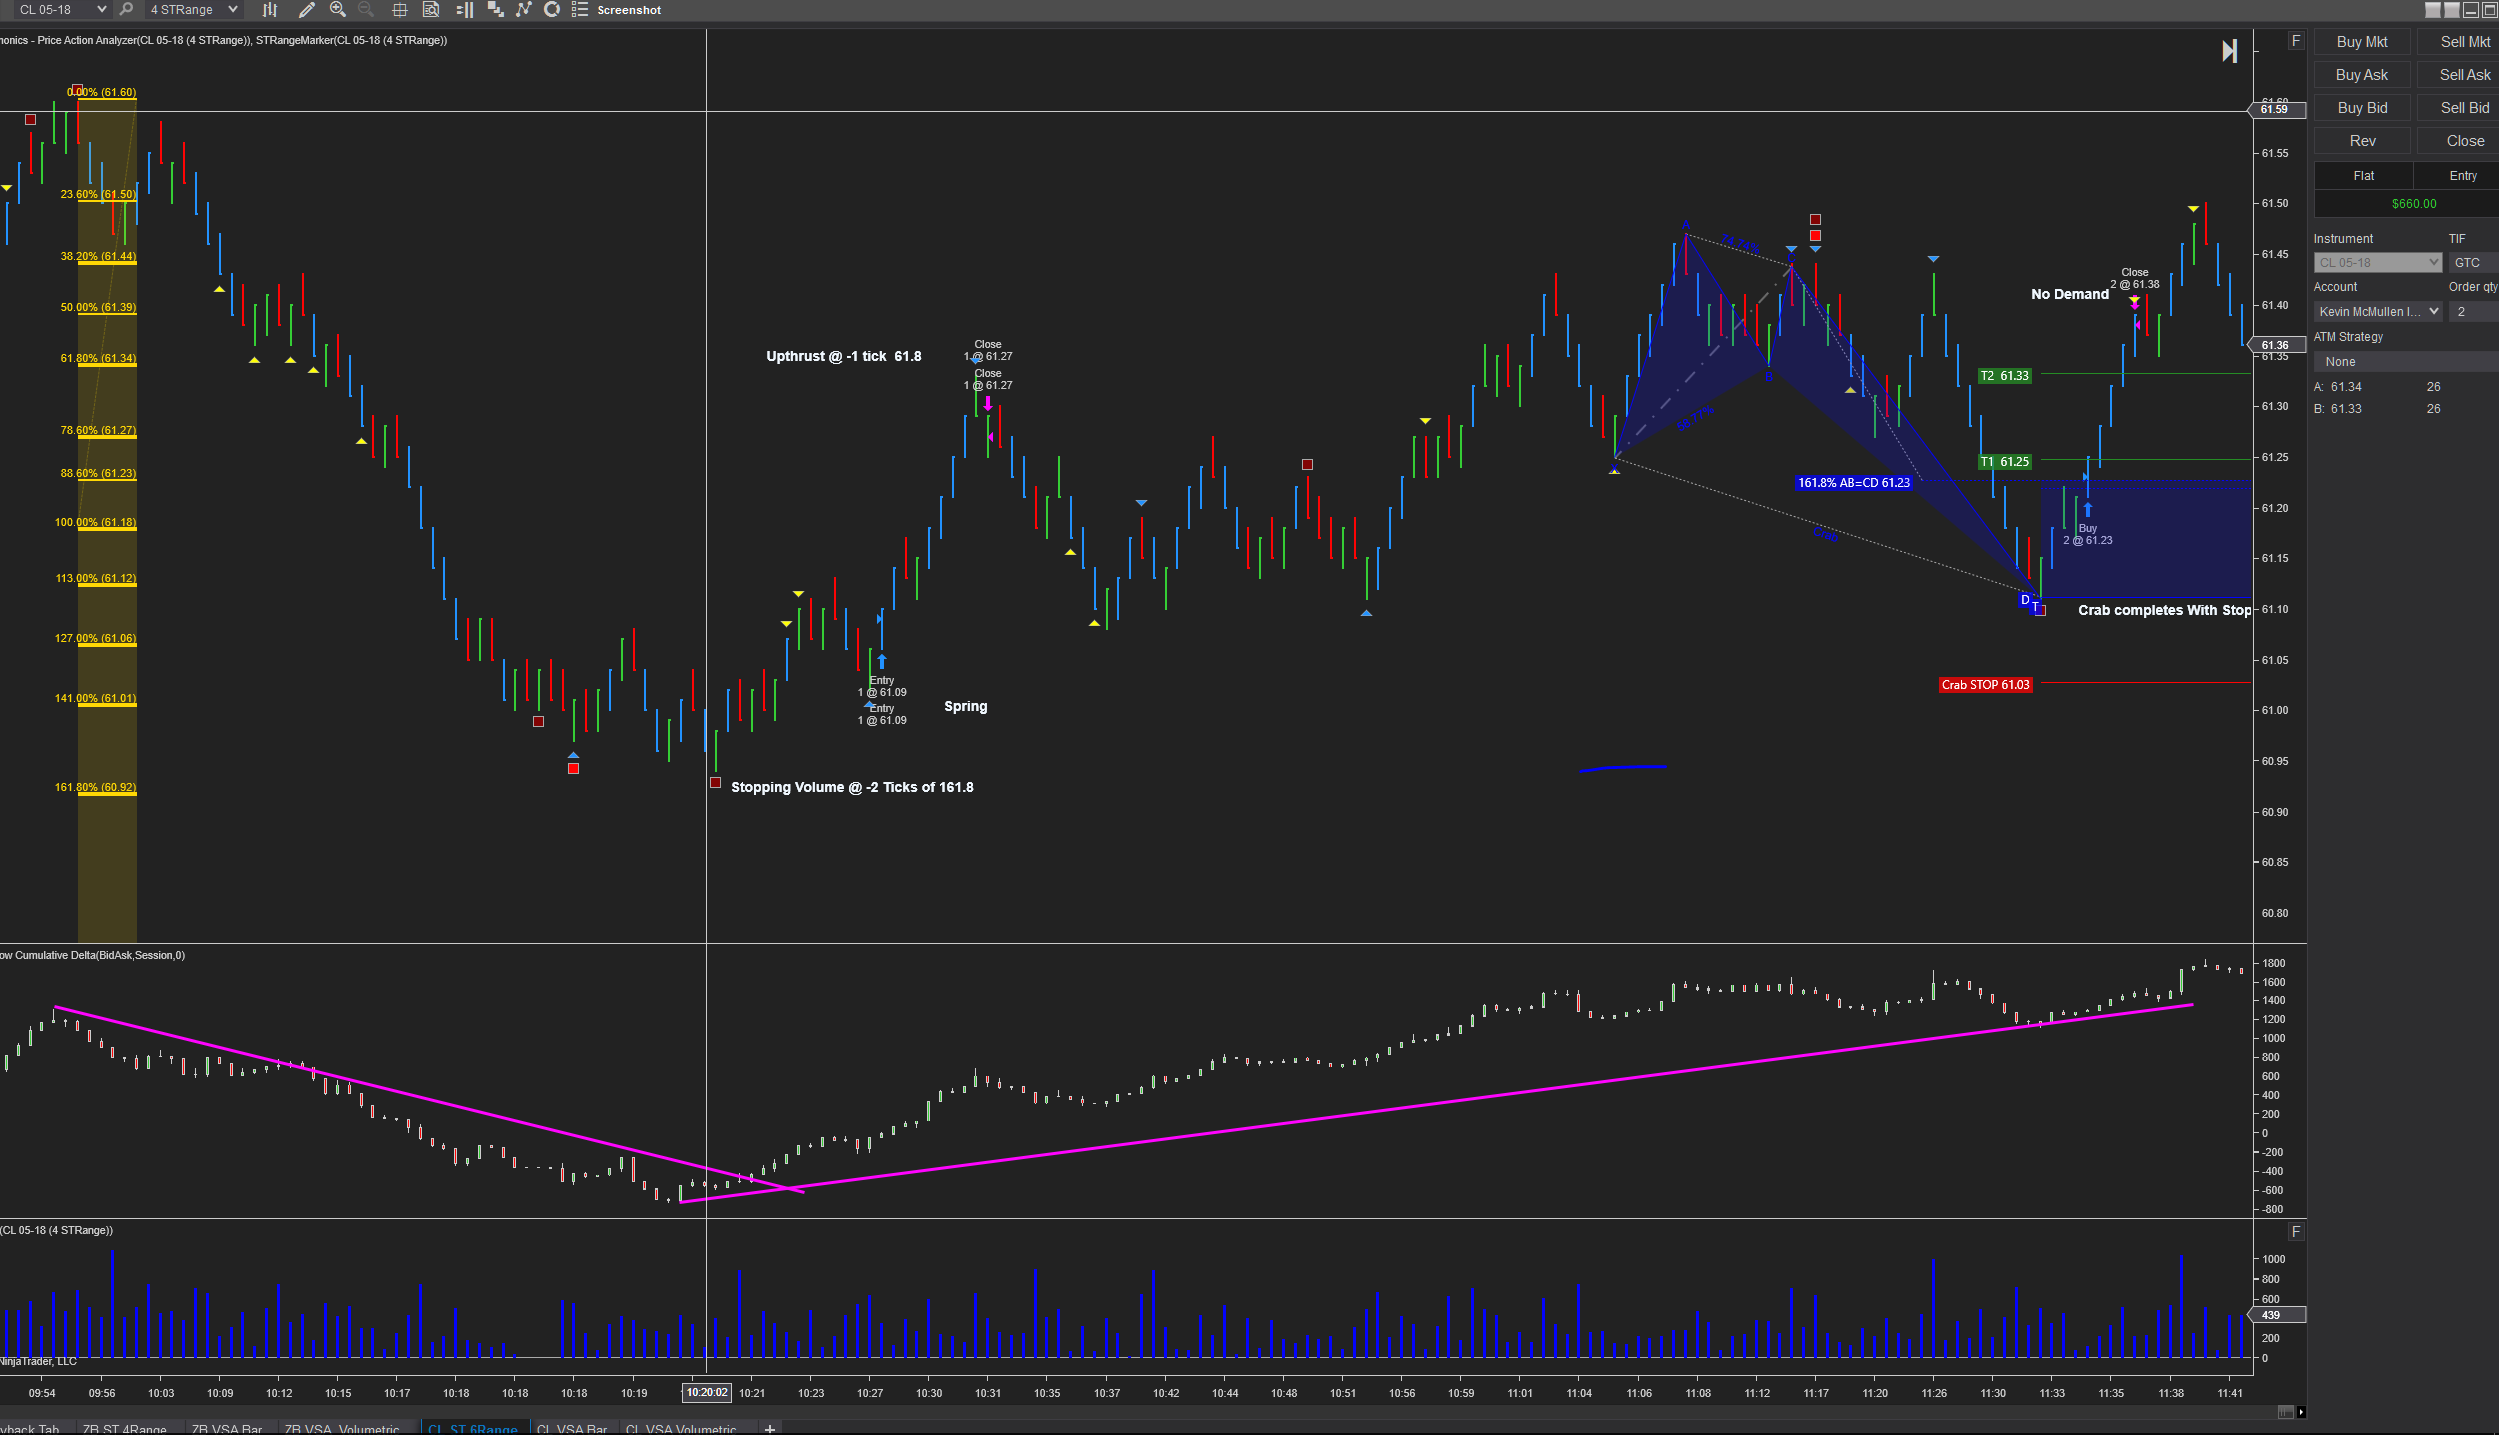Screen dimensions: 2499x1435
Task: Click the 'No Demand' chart annotation
Action: click(x=2070, y=294)
